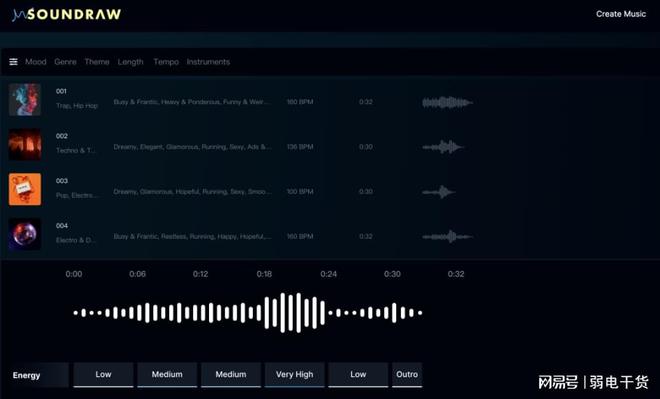Select the Outro energy block
The image size is (660, 399).
click(x=407, y=375)
